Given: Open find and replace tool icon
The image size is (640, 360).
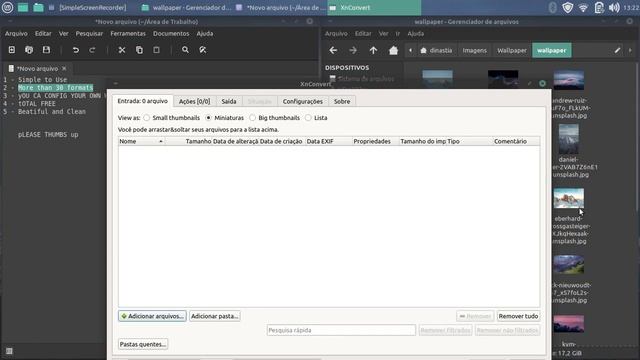Looking at the screenshot, I should [203, 50].
